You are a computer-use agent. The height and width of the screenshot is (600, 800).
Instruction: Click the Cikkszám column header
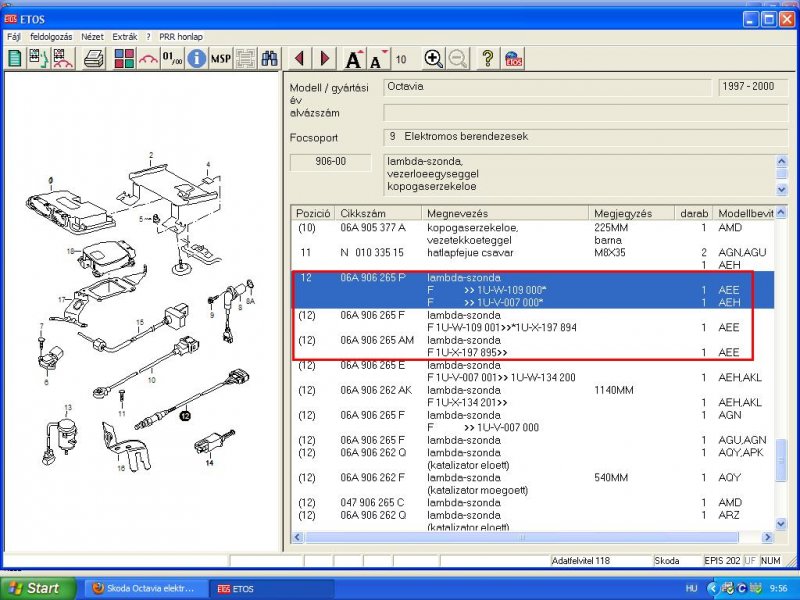[378, 213]
